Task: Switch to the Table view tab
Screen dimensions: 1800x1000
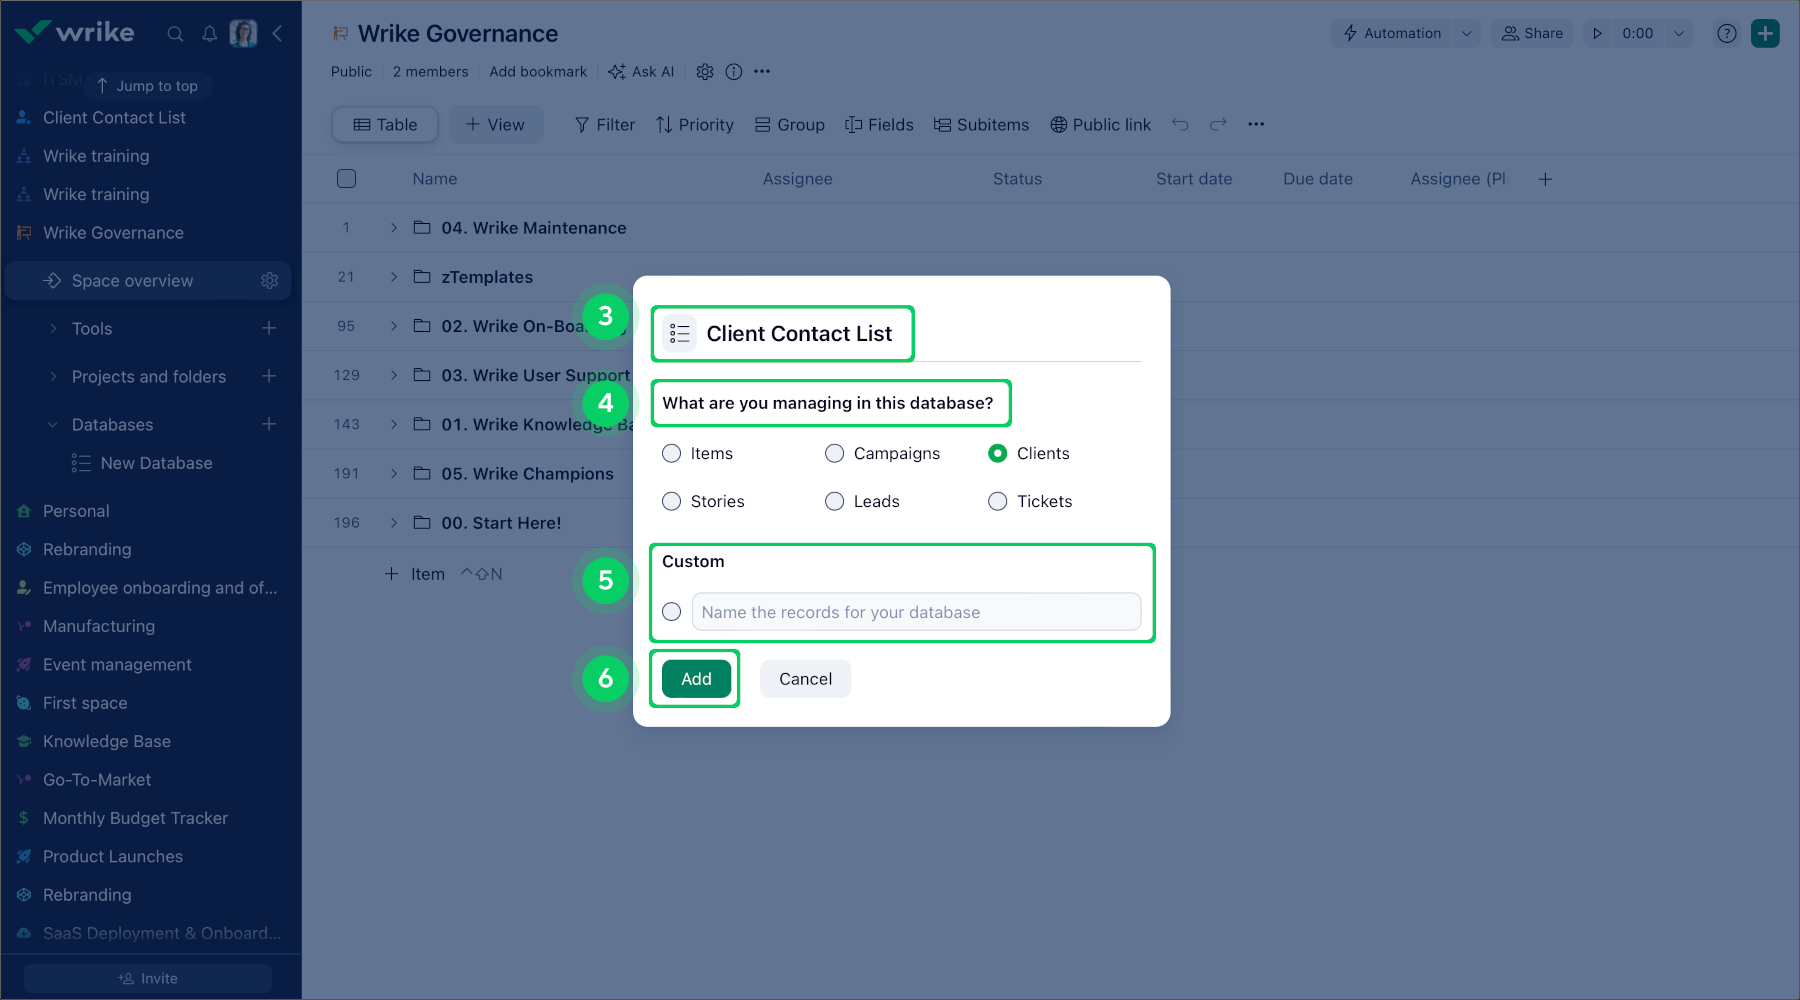Action: [x=384, y=124]
